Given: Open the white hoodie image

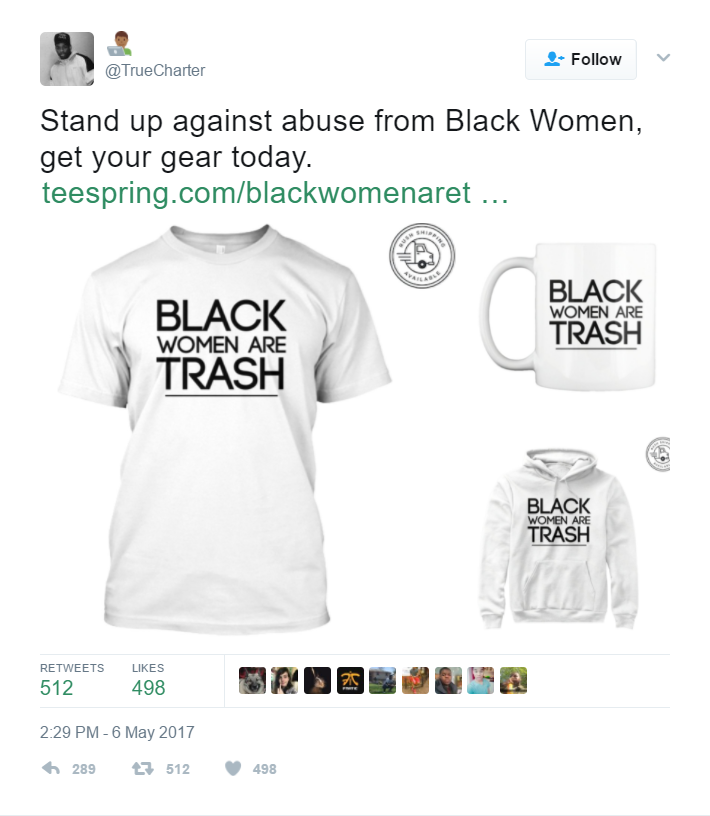Looking at the screenshot, I should coord(558,539).
